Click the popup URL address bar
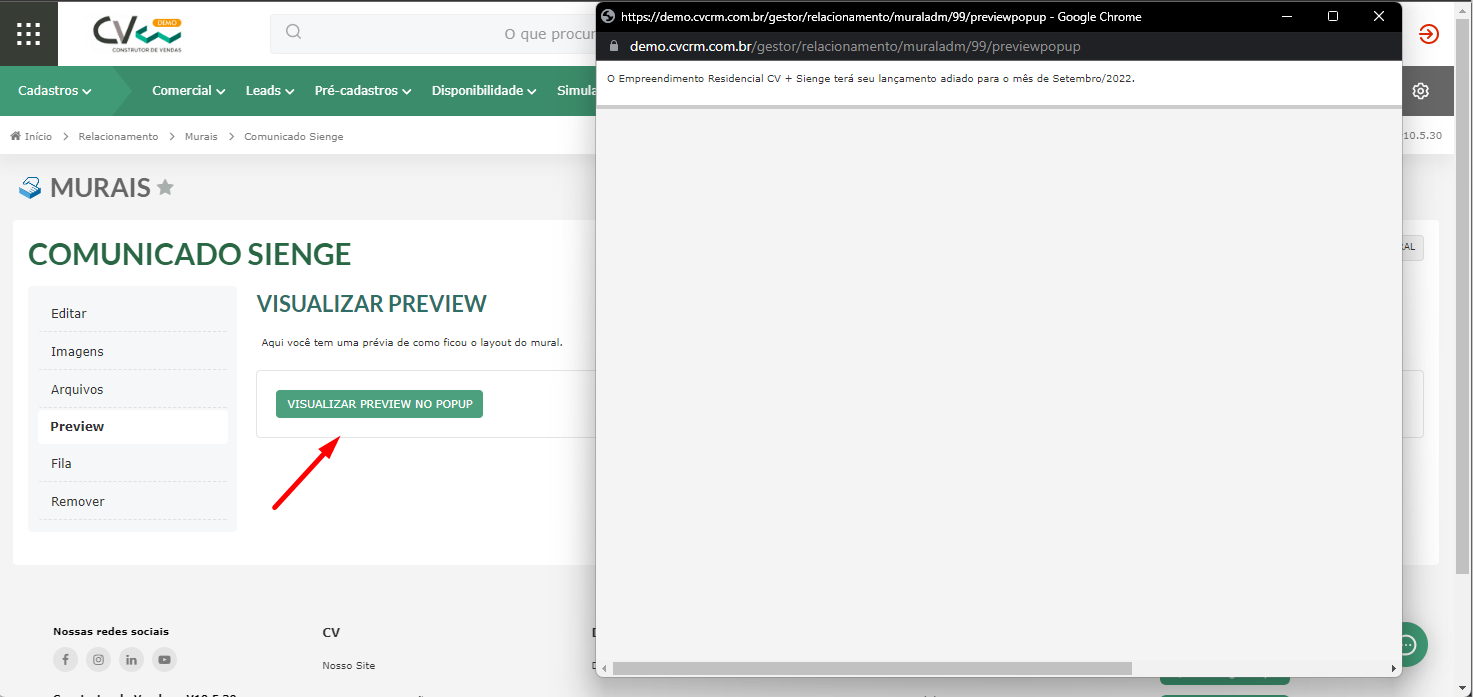The width and height of the screenshot is (1473, 697). 855,46
